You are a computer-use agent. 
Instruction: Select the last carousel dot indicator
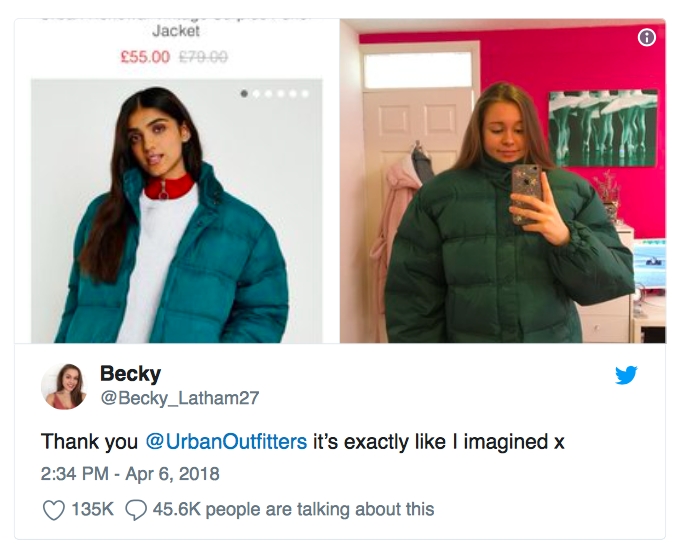pyautogui.click(x=305, y=94)
